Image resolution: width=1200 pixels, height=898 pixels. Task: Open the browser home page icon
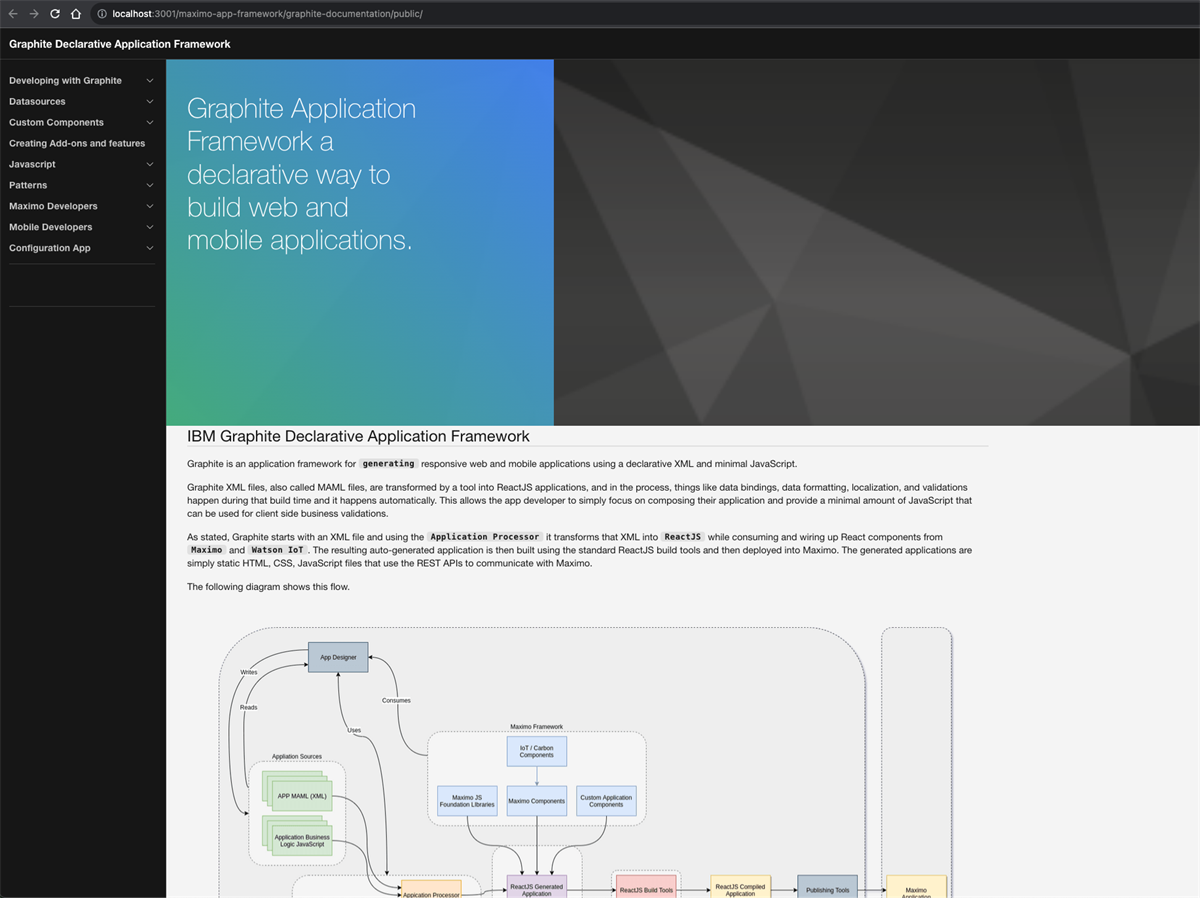click(76, 14)
